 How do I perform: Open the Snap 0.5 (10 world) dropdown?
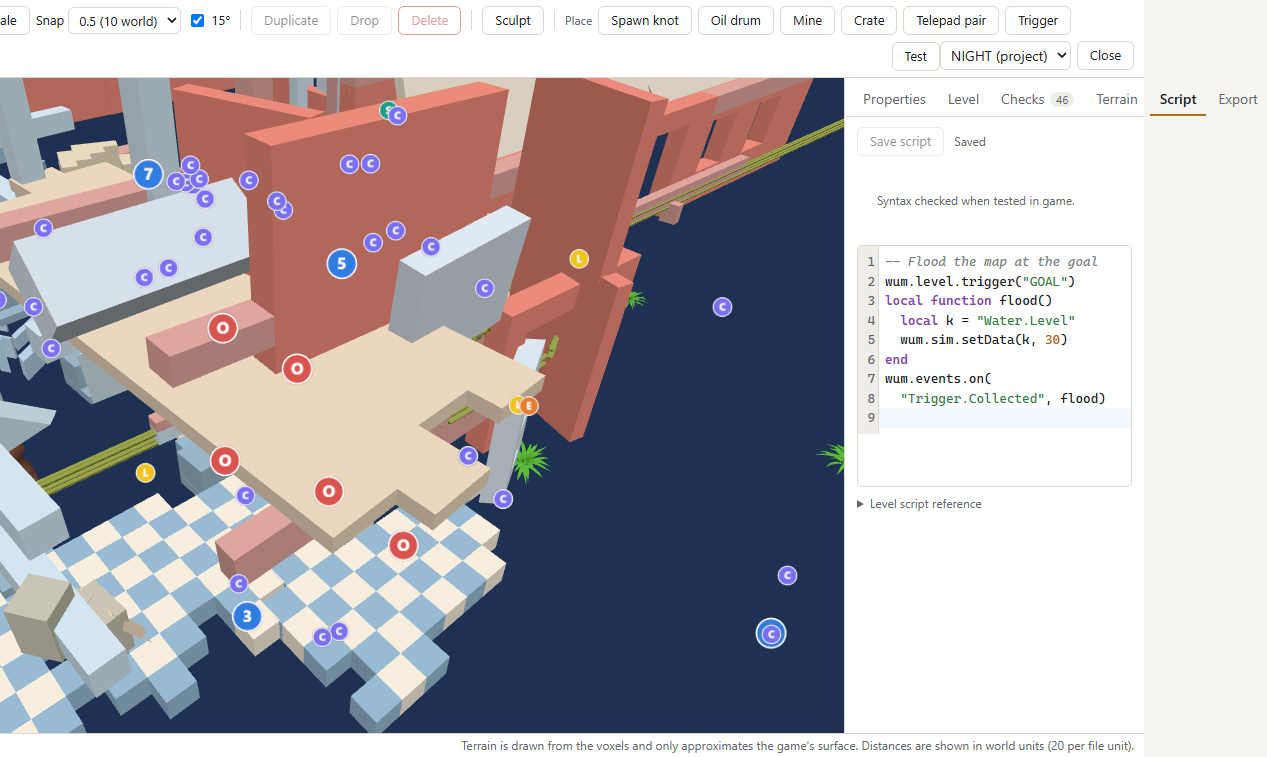[x=124, y=20]
